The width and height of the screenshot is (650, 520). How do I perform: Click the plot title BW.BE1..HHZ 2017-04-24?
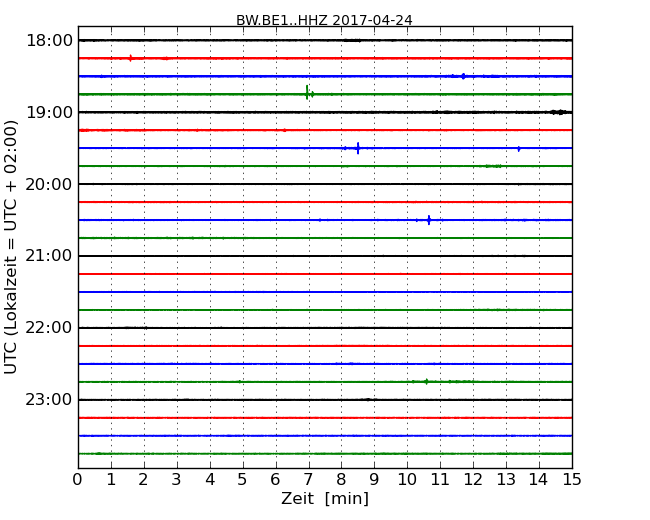point(324,20)
